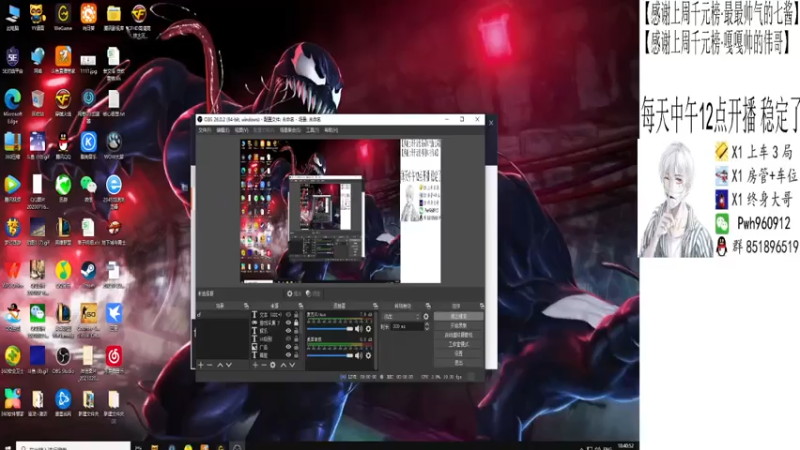The image size is (800, 450).
Task: Mute the 麦克风/Aux audio channel
Action: [358, 329]
